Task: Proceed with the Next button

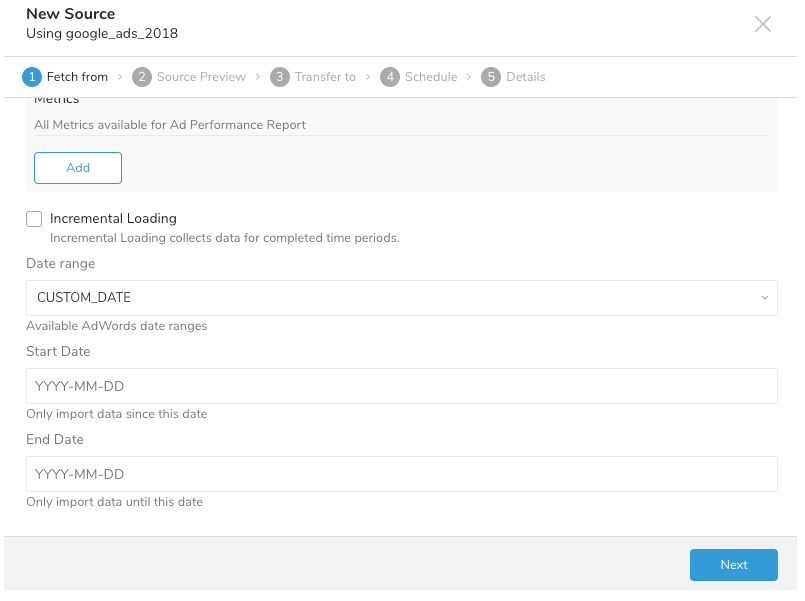Action: [x=733, y=565]
